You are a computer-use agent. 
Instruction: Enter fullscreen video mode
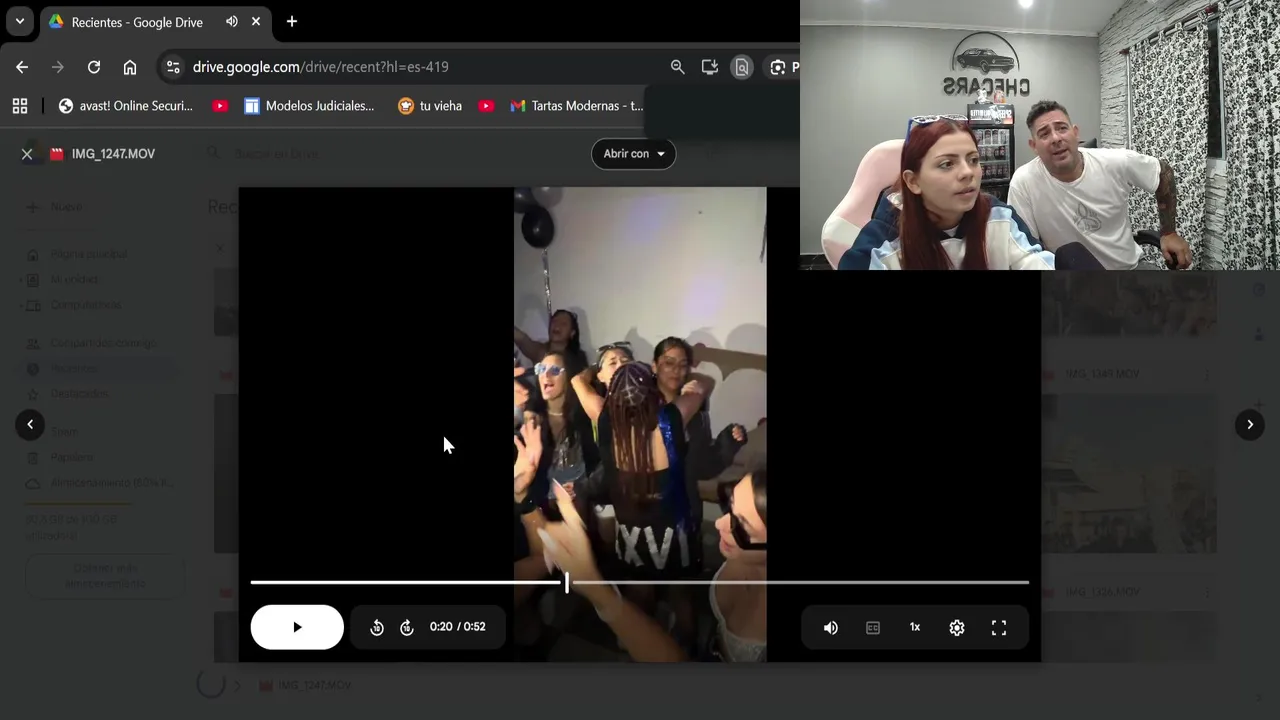coord(999,627)
